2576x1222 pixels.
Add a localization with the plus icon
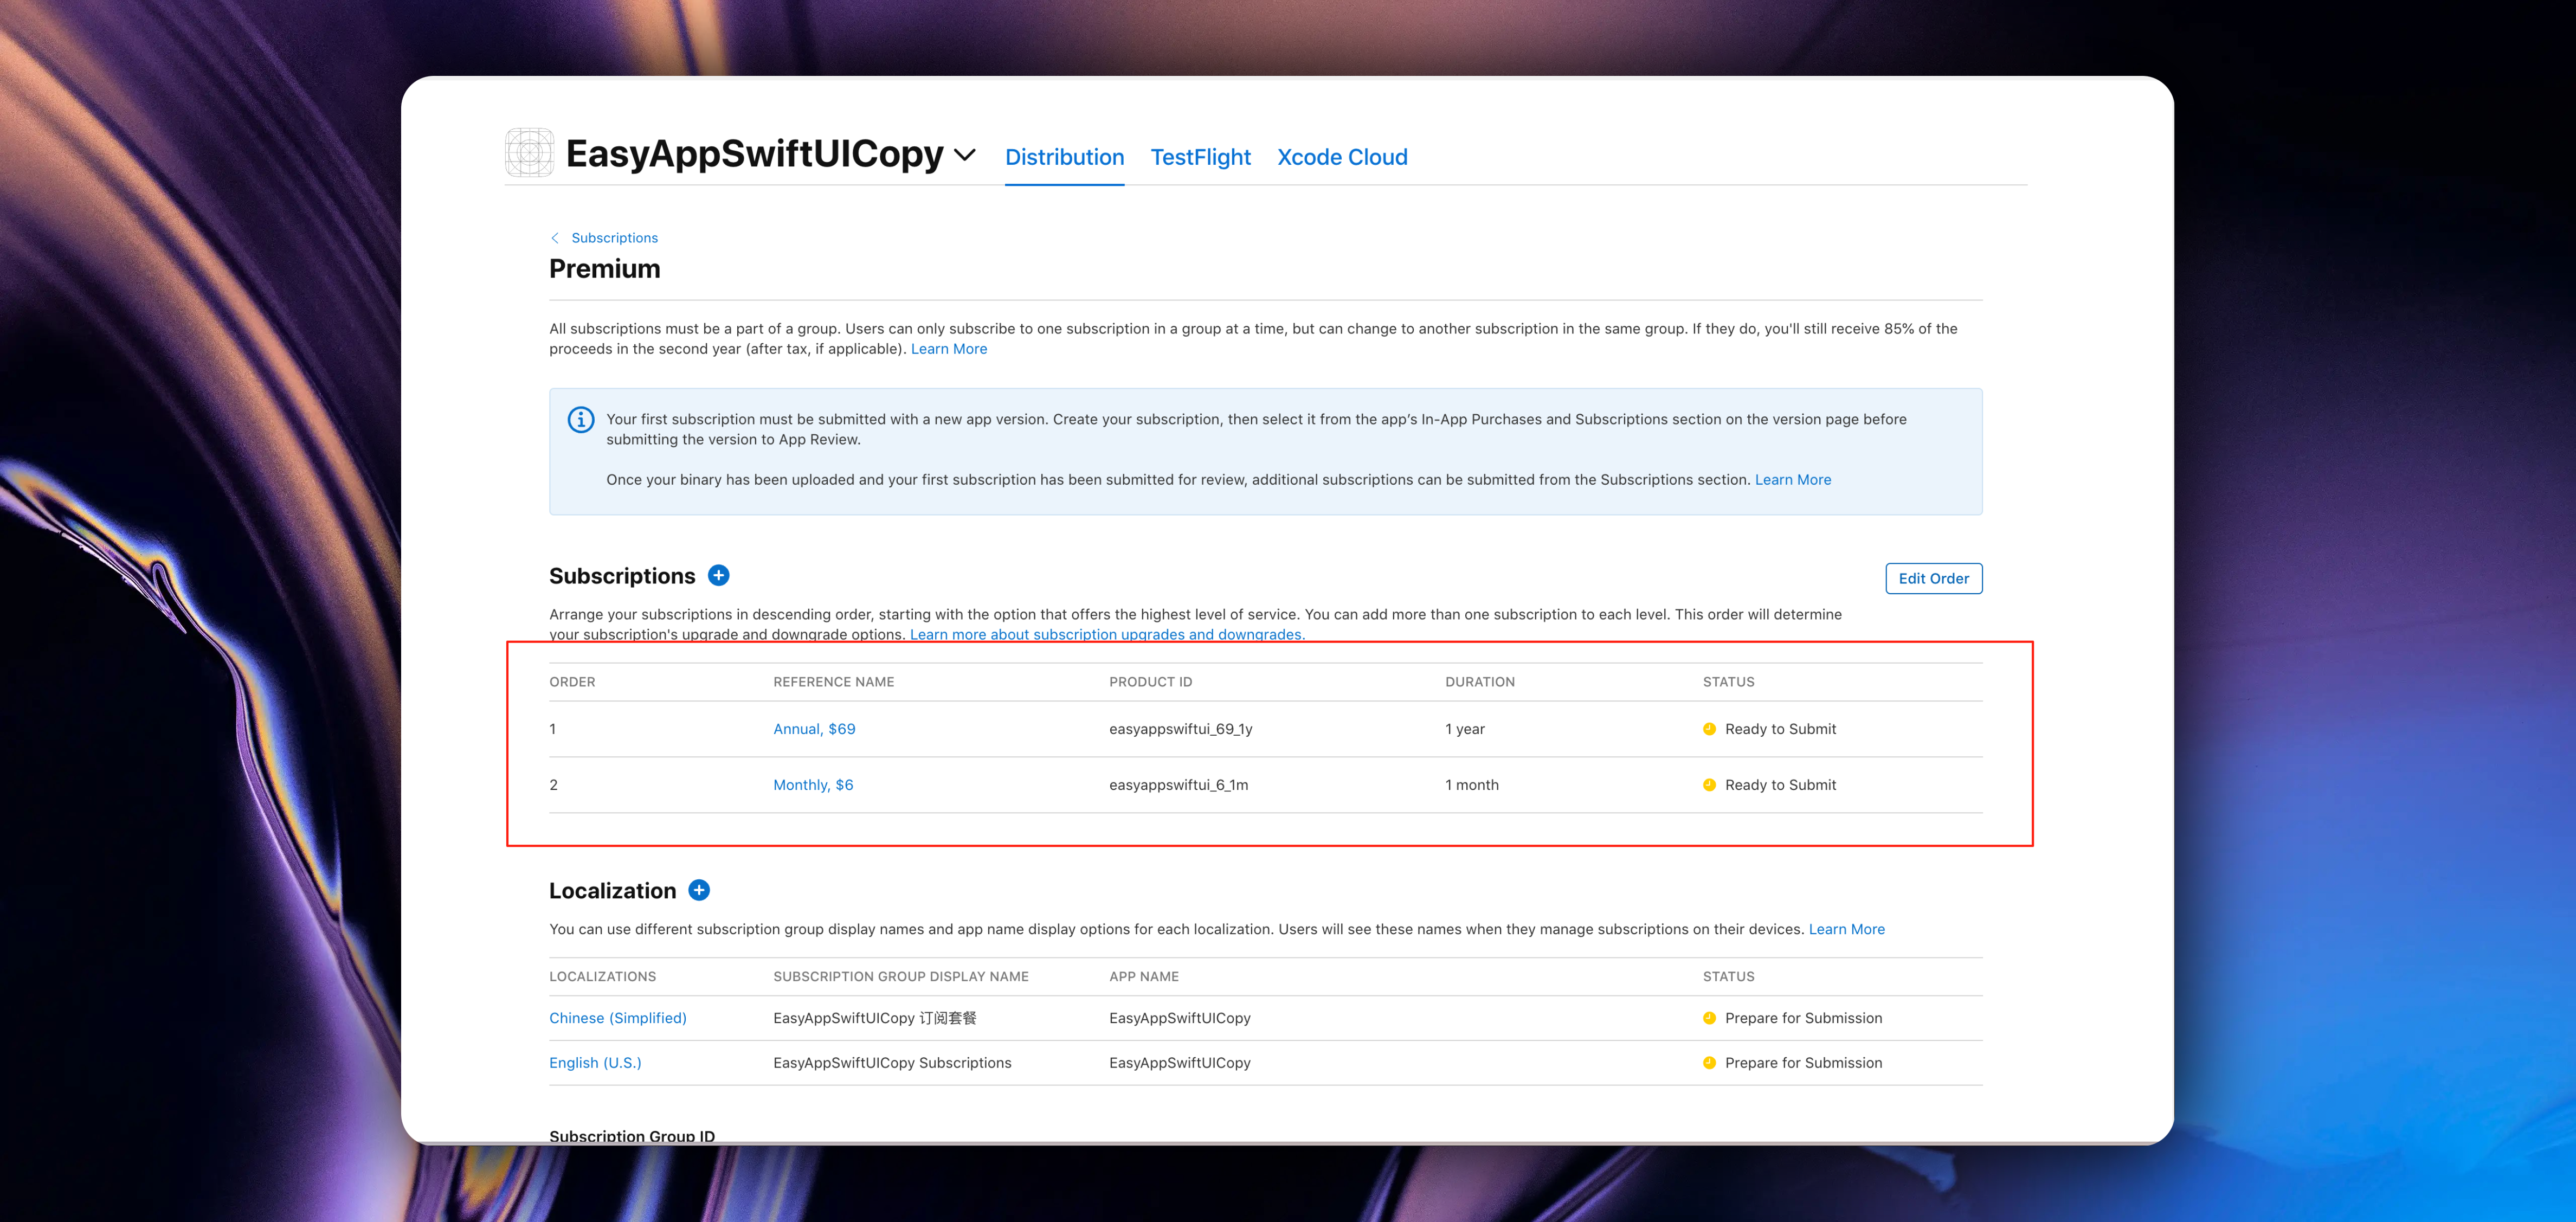[x=699, y=890]
